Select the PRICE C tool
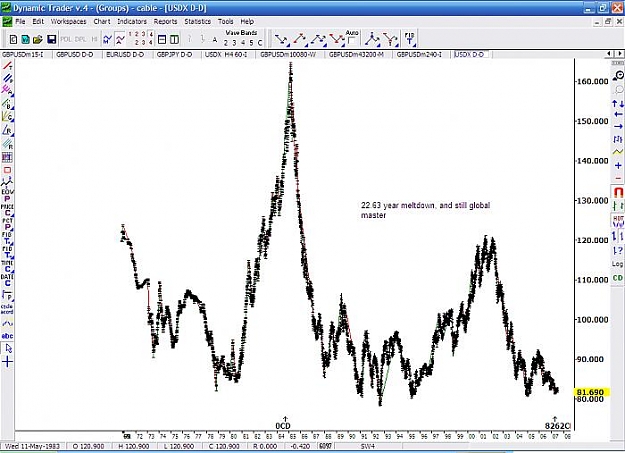Image resolution: width=625 pixels, height=453 pixels. tap(7, 210)
